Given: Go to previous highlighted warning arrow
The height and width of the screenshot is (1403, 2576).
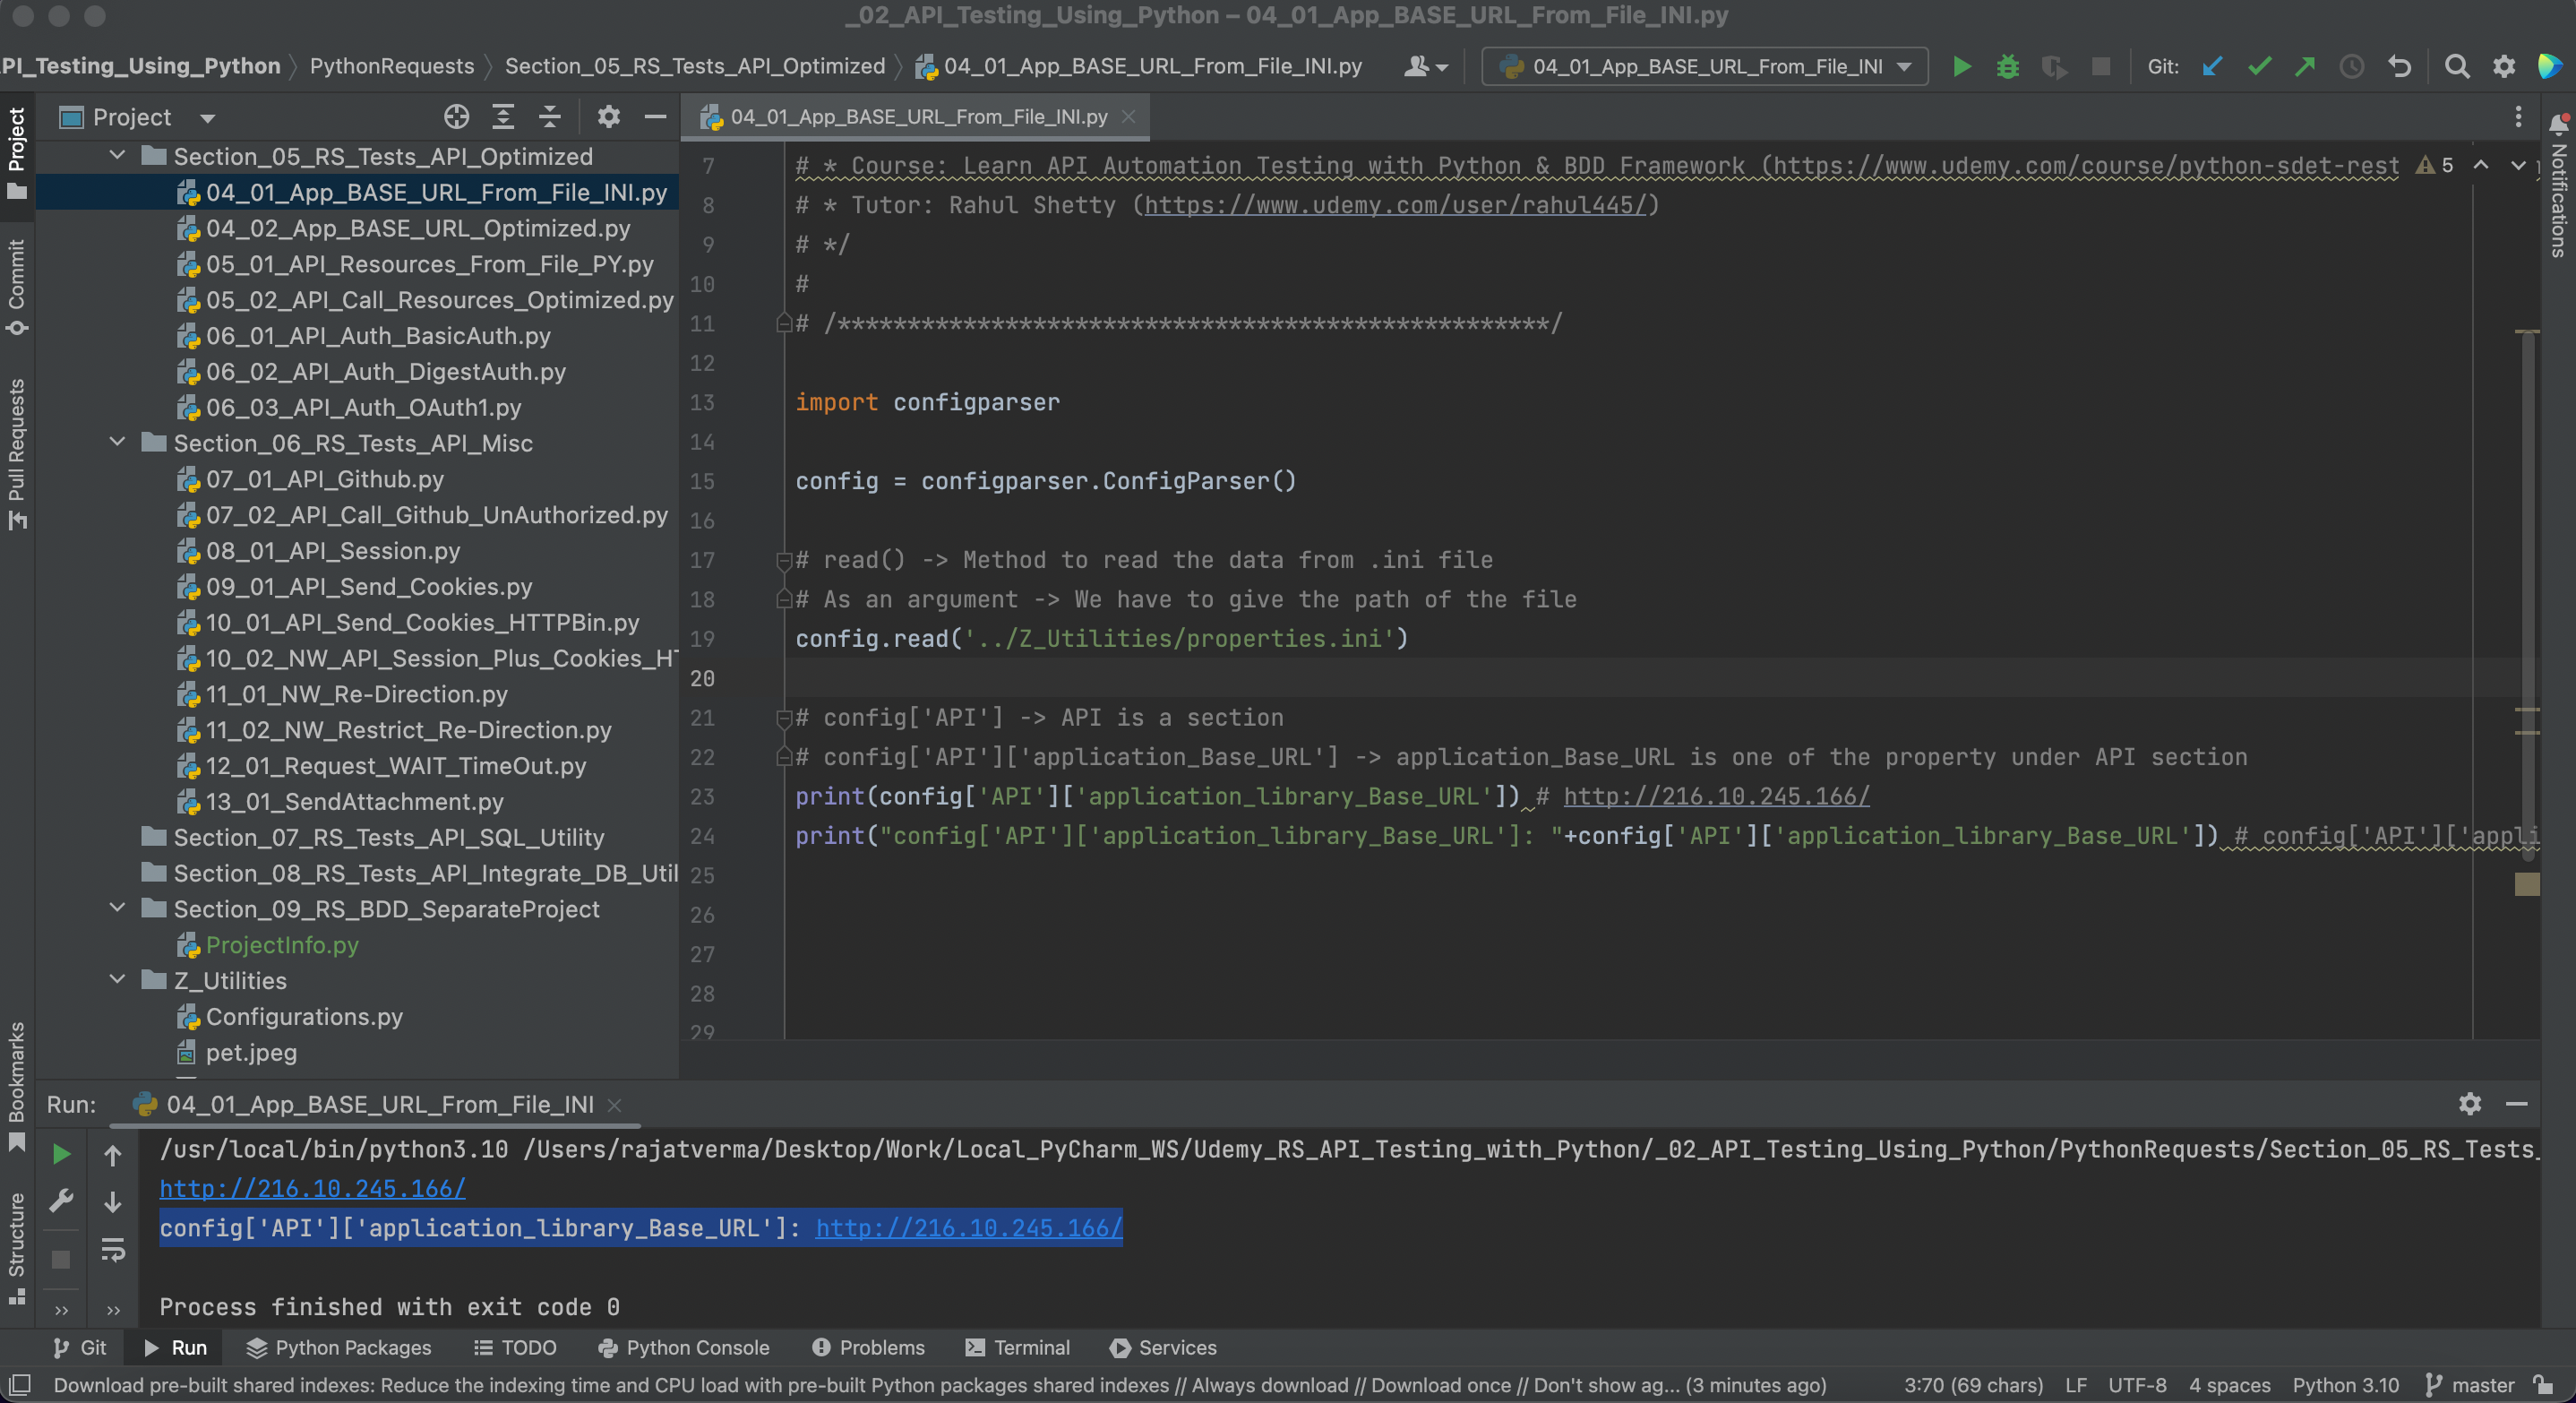Looking at the screenshot, I should click(2481, 165).
